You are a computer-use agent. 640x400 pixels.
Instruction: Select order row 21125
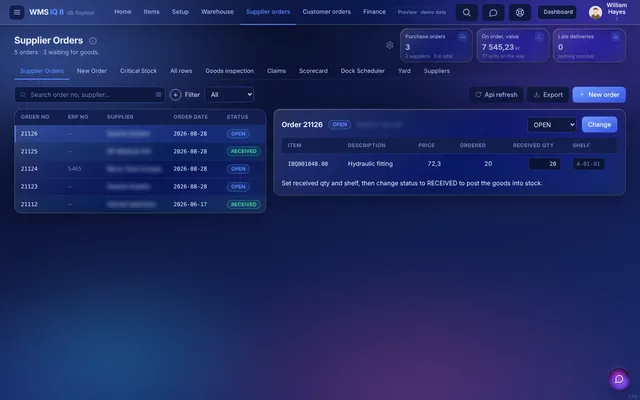pyautogui.click(x=140, y=151)
